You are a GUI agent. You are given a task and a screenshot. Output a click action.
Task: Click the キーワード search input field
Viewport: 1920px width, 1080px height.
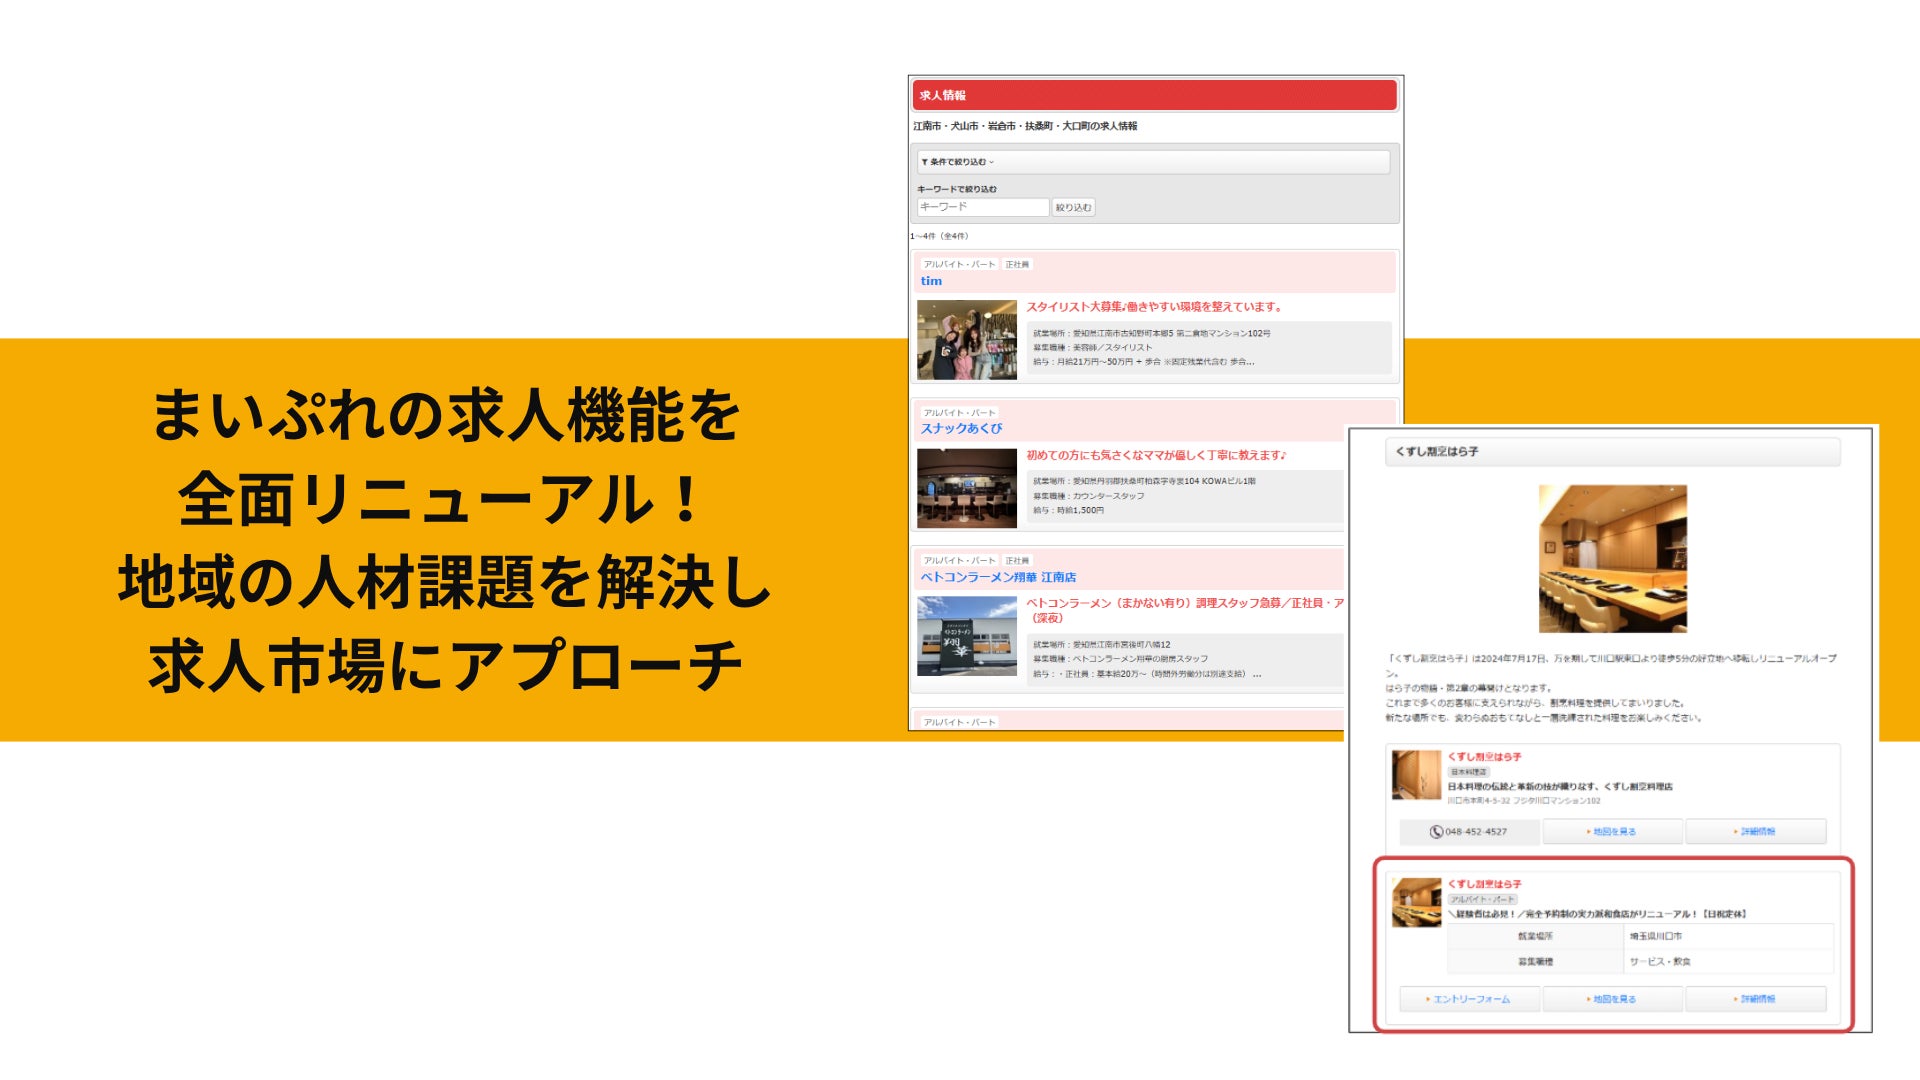[982, 207]
